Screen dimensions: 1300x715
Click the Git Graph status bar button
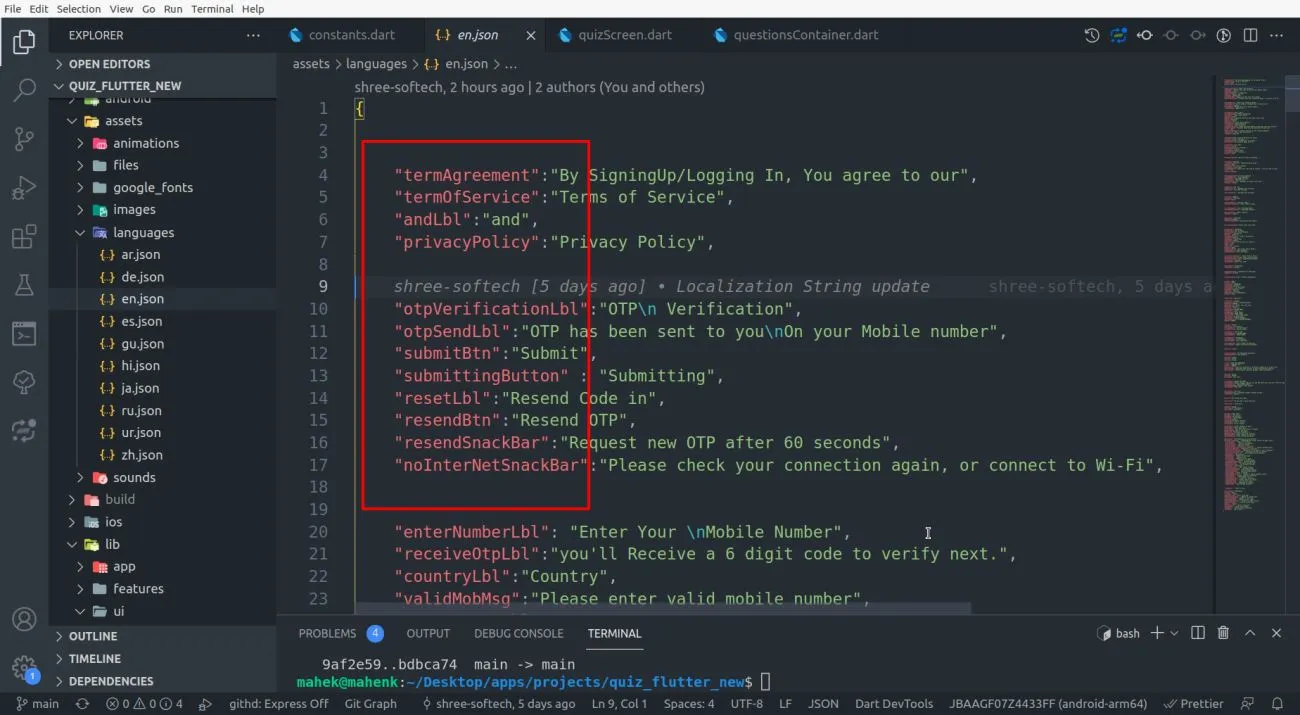click(370, 703)
